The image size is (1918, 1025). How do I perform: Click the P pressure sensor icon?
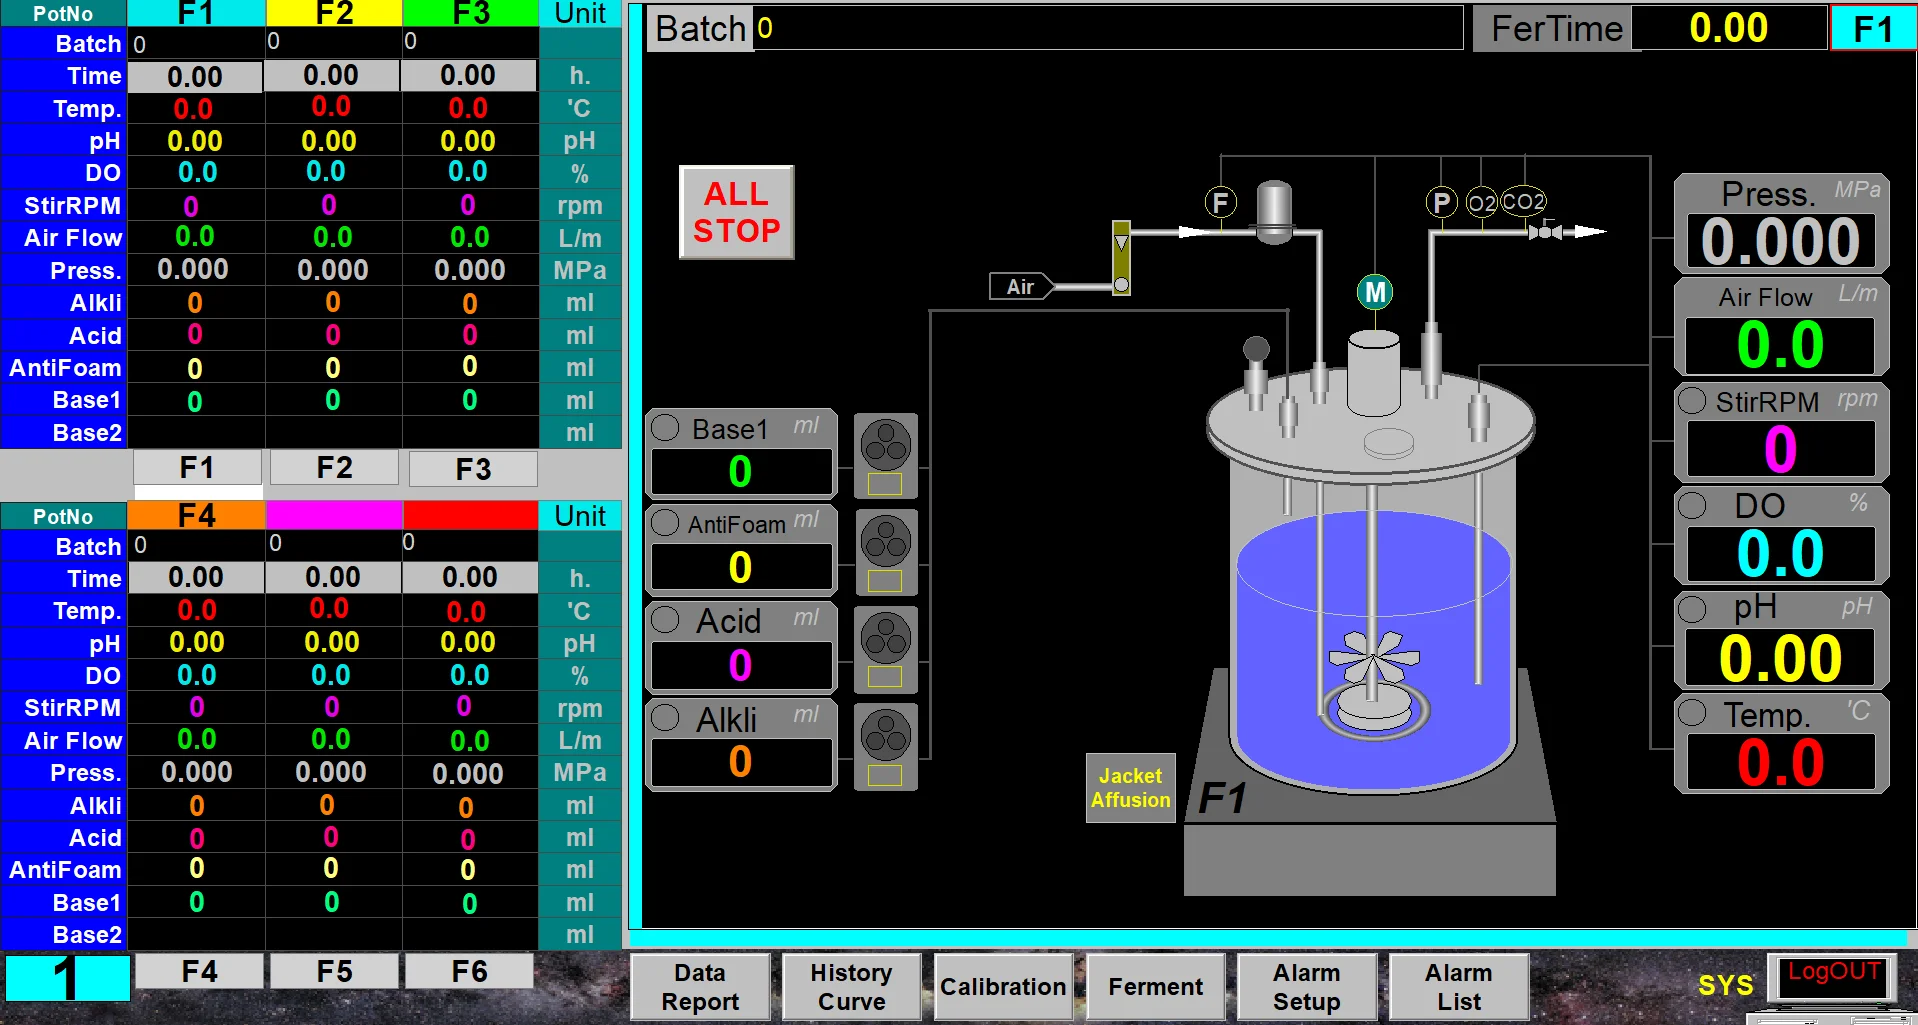pyautogui.click(x=1441, y=202)
